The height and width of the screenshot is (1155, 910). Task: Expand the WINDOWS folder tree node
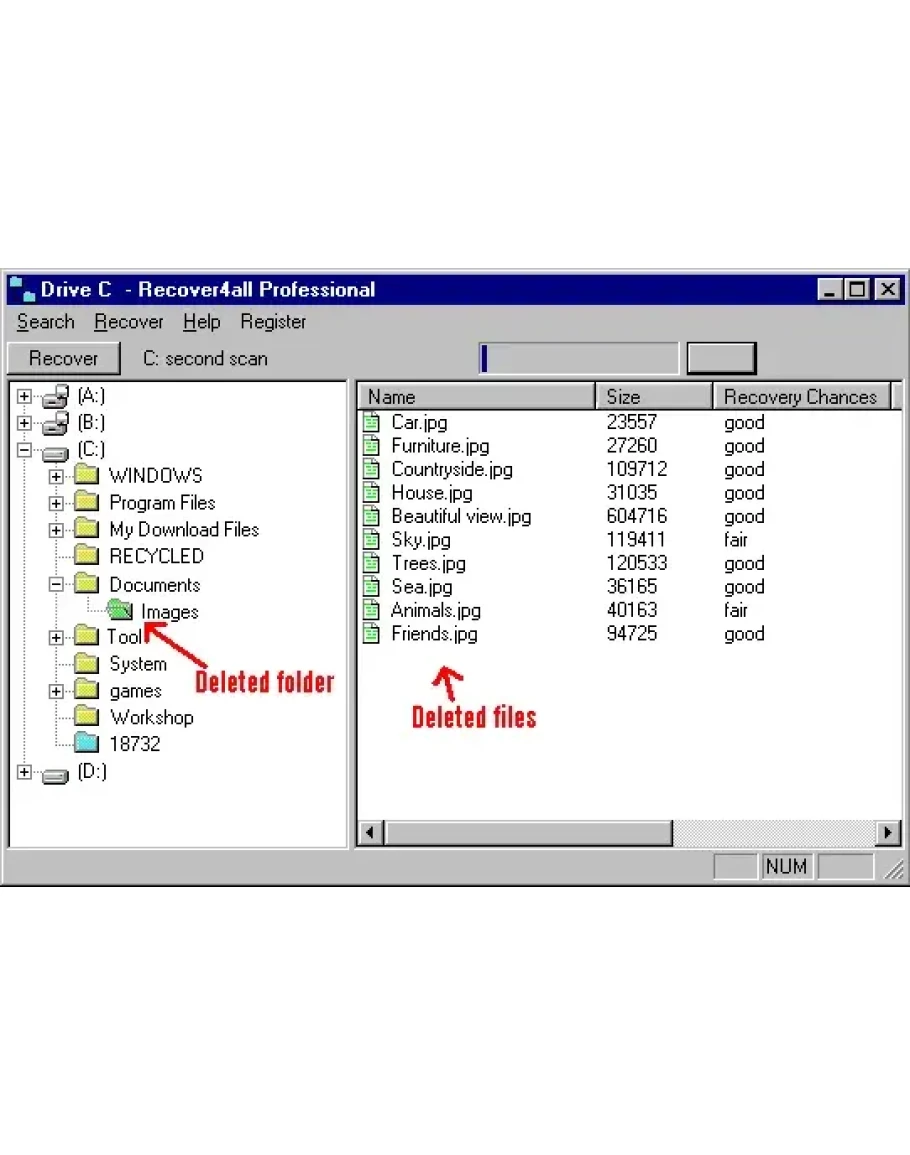tap(56, 476)
